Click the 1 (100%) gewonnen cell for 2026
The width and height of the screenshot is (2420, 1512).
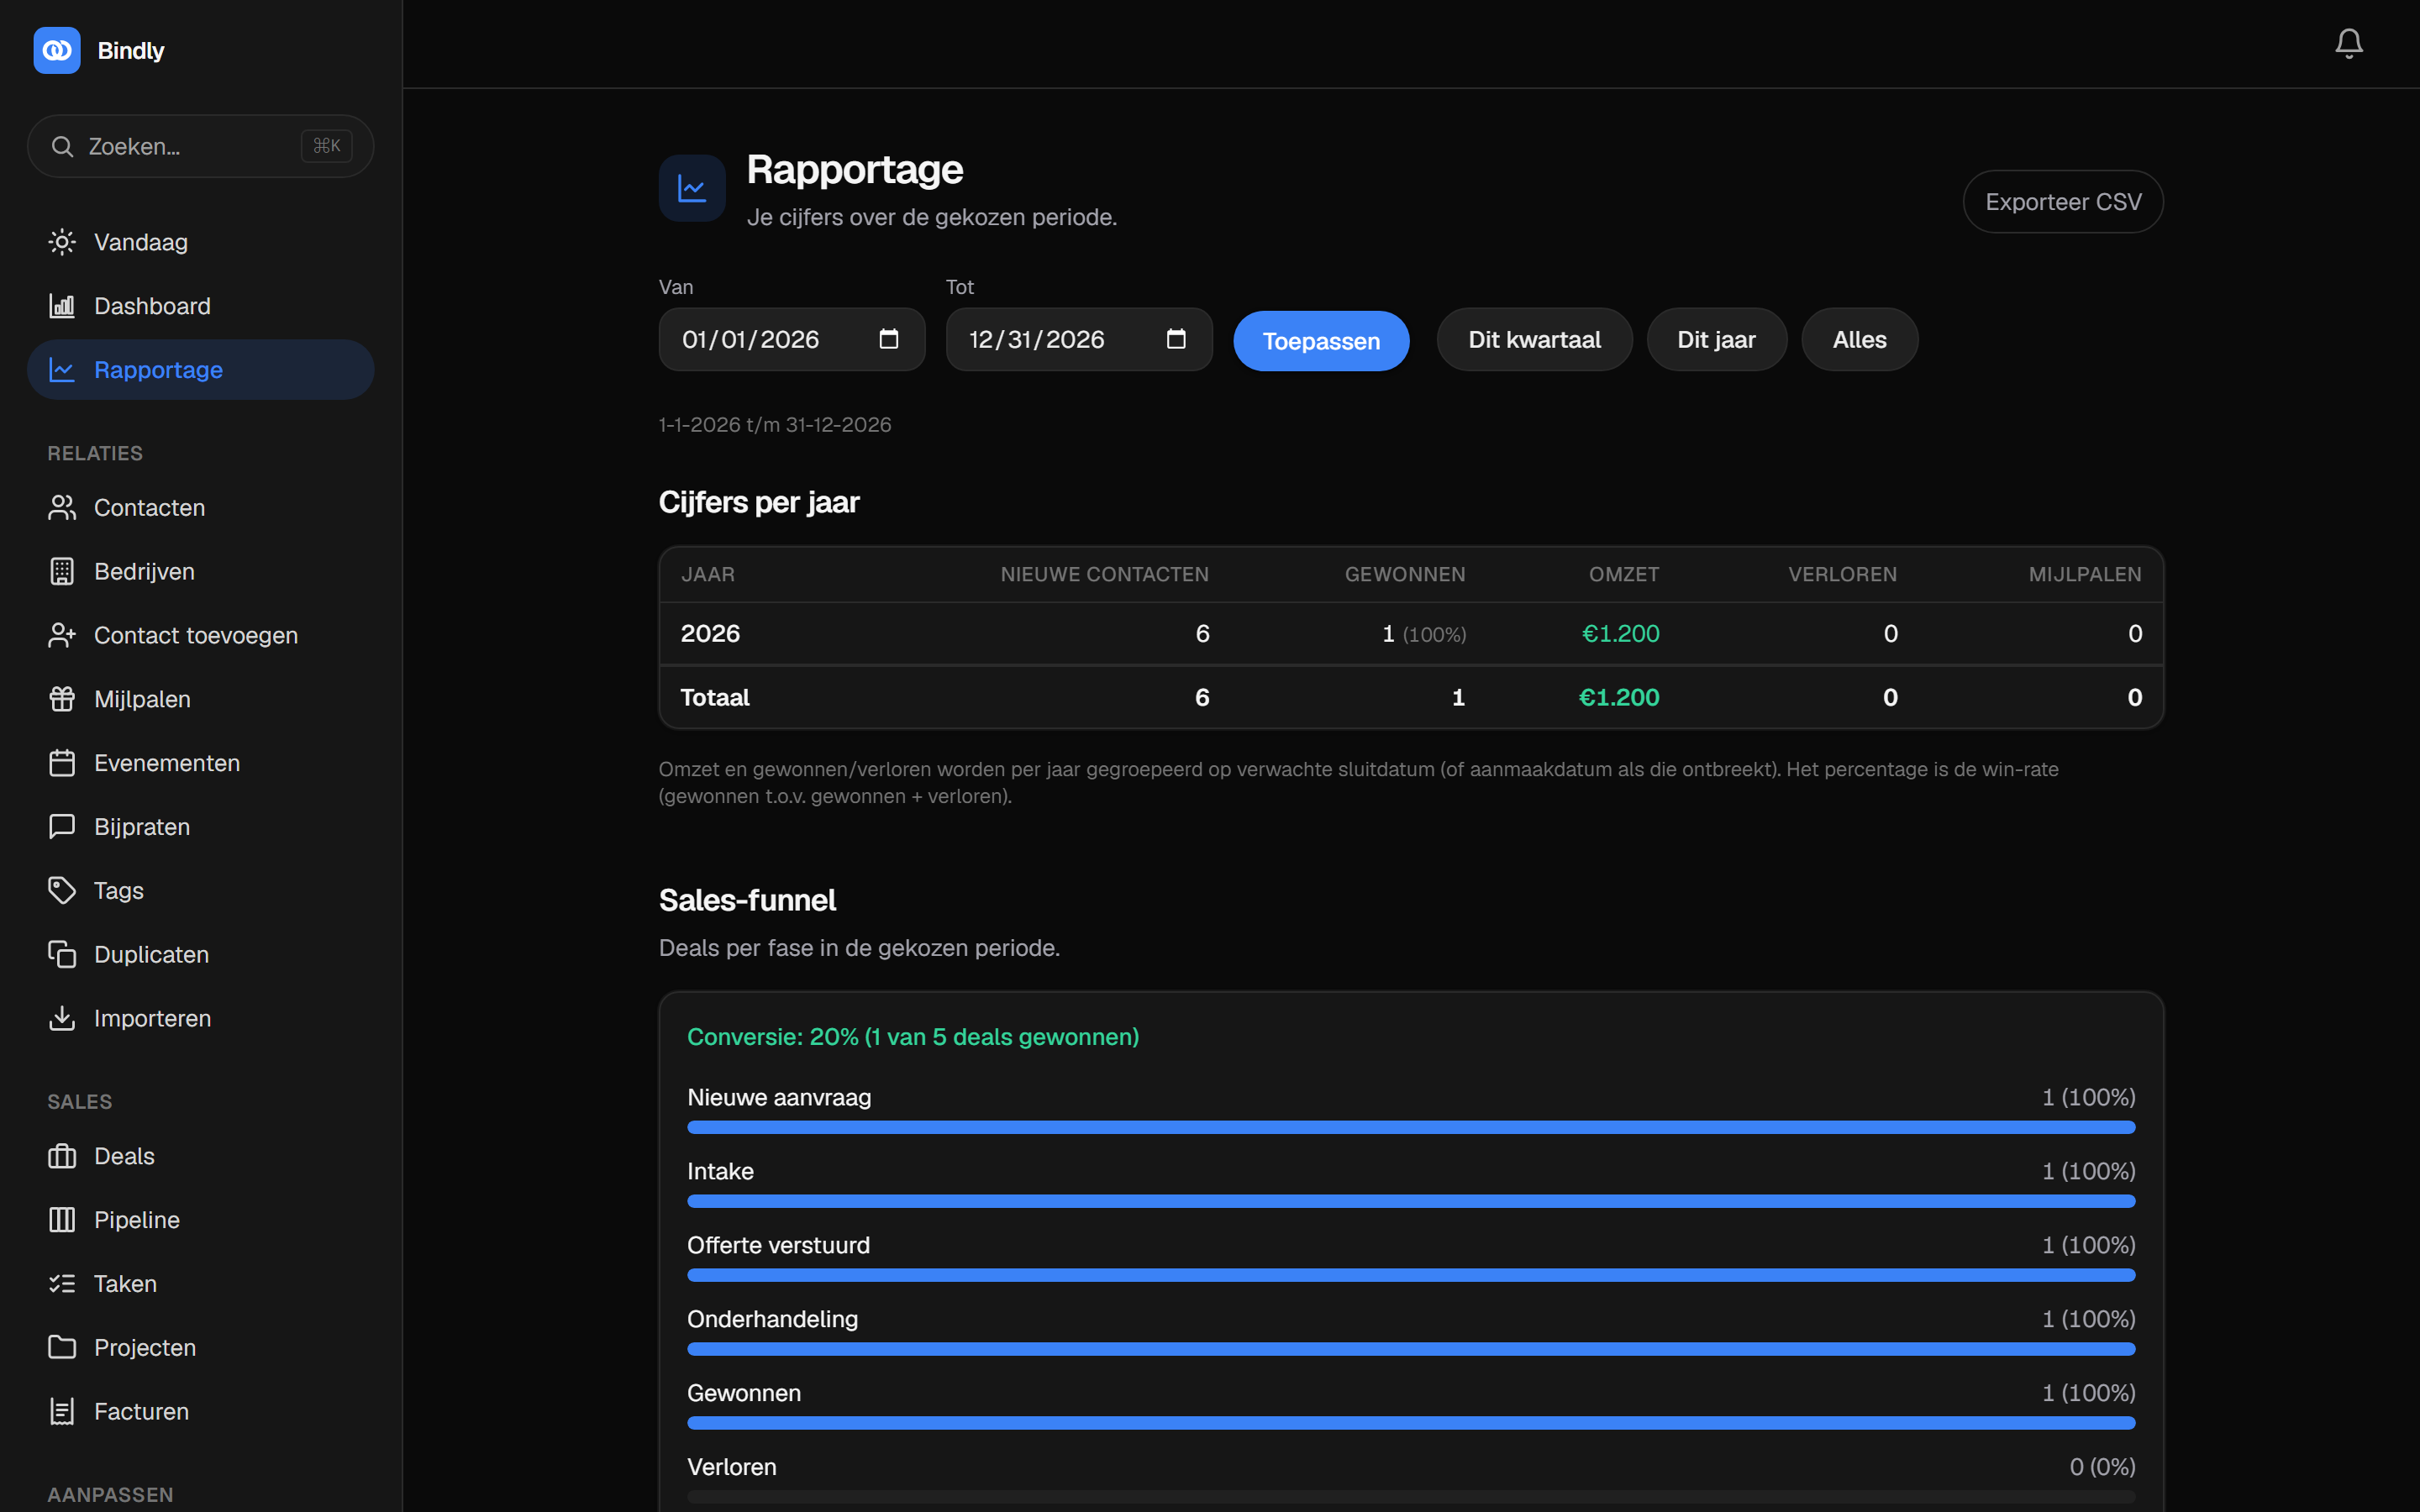(x=1424, y=634)
